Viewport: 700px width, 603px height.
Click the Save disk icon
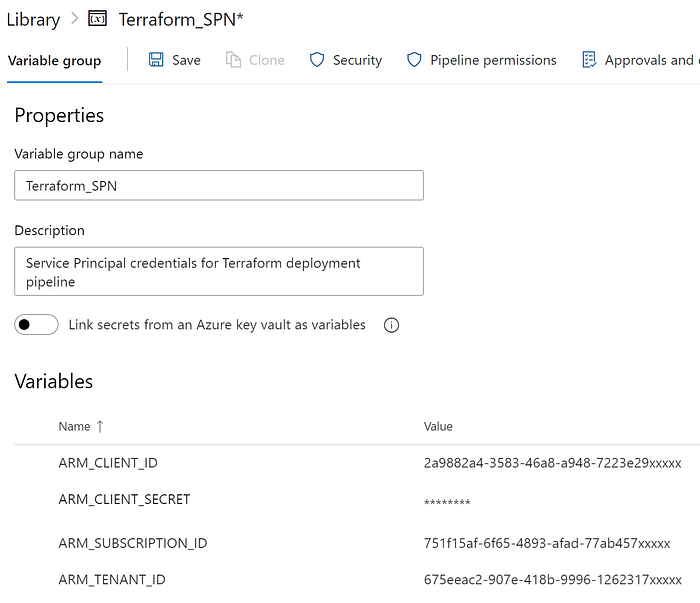(x=156, y=59)
